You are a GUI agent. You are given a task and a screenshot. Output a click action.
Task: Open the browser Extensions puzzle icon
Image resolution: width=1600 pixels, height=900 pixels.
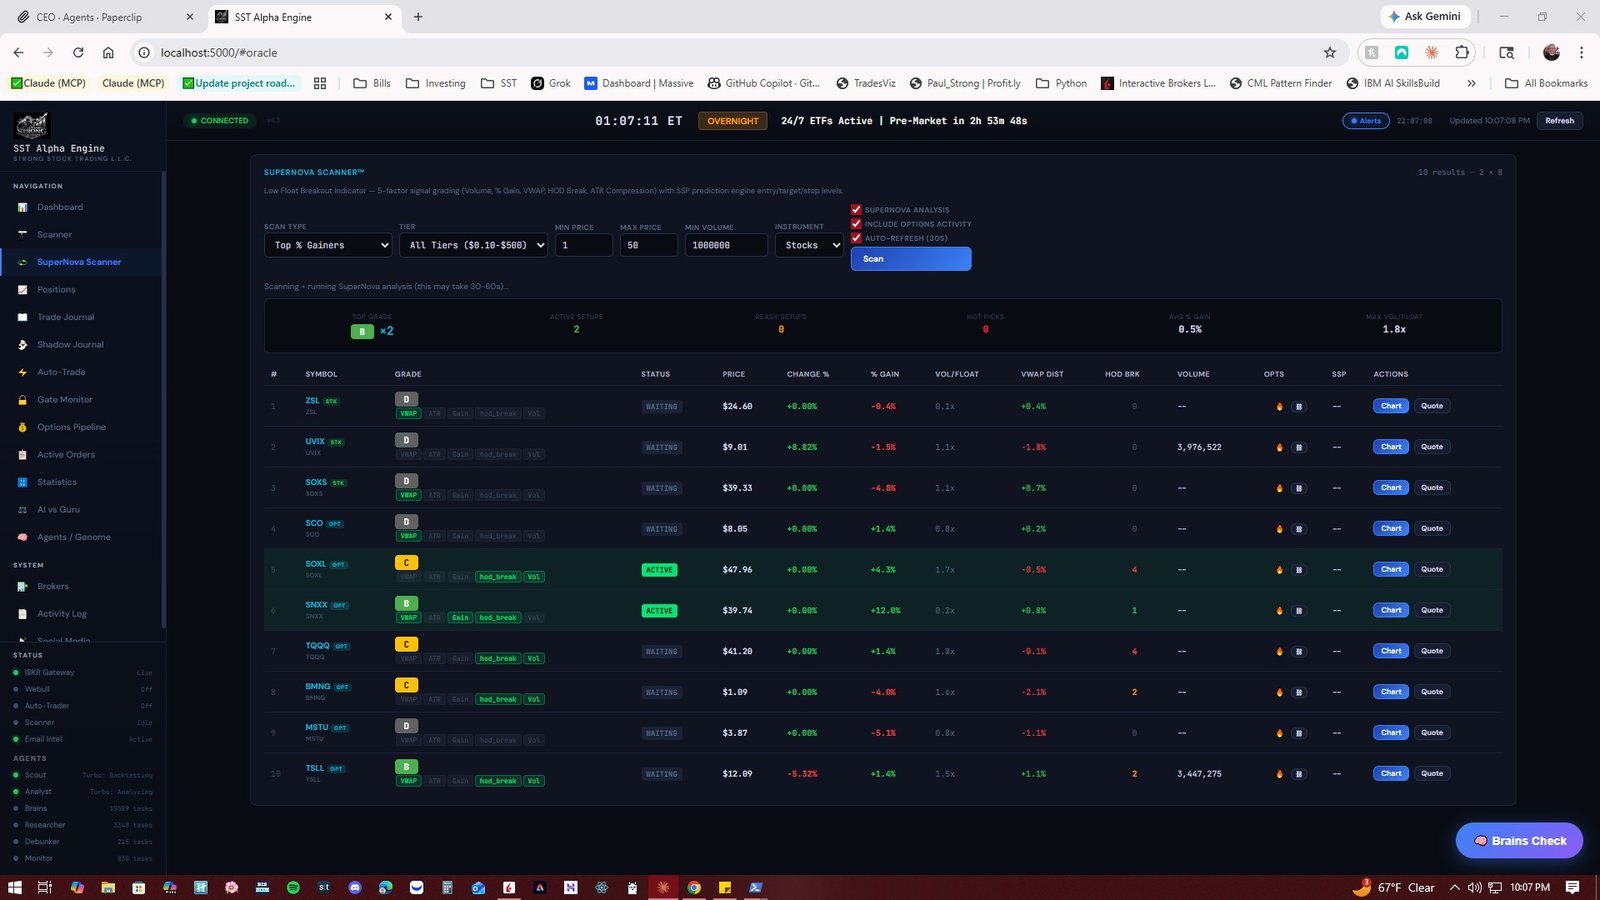point(1462,53)
